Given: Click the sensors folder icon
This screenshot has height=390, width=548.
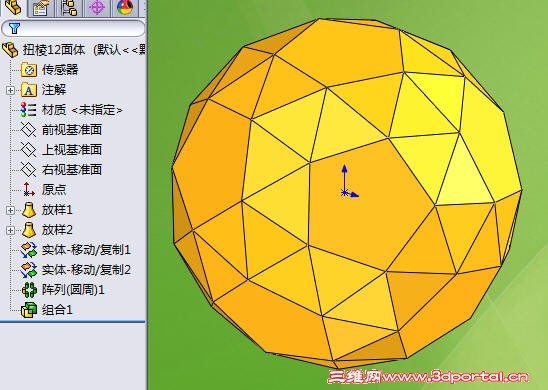Looking at the screenshot, I should tap(29, 70).
